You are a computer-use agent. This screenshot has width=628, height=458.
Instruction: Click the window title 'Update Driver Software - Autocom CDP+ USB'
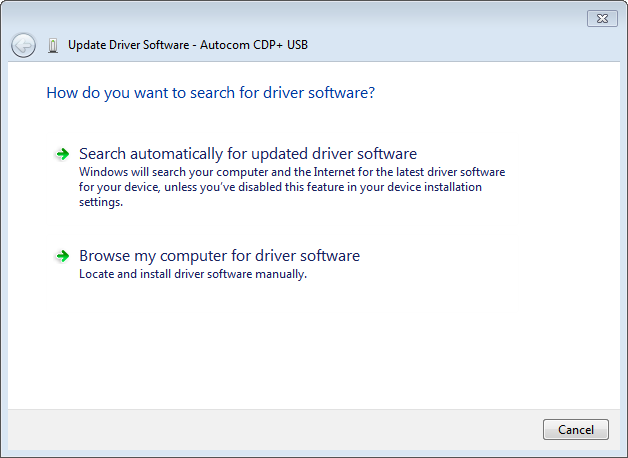188,45
